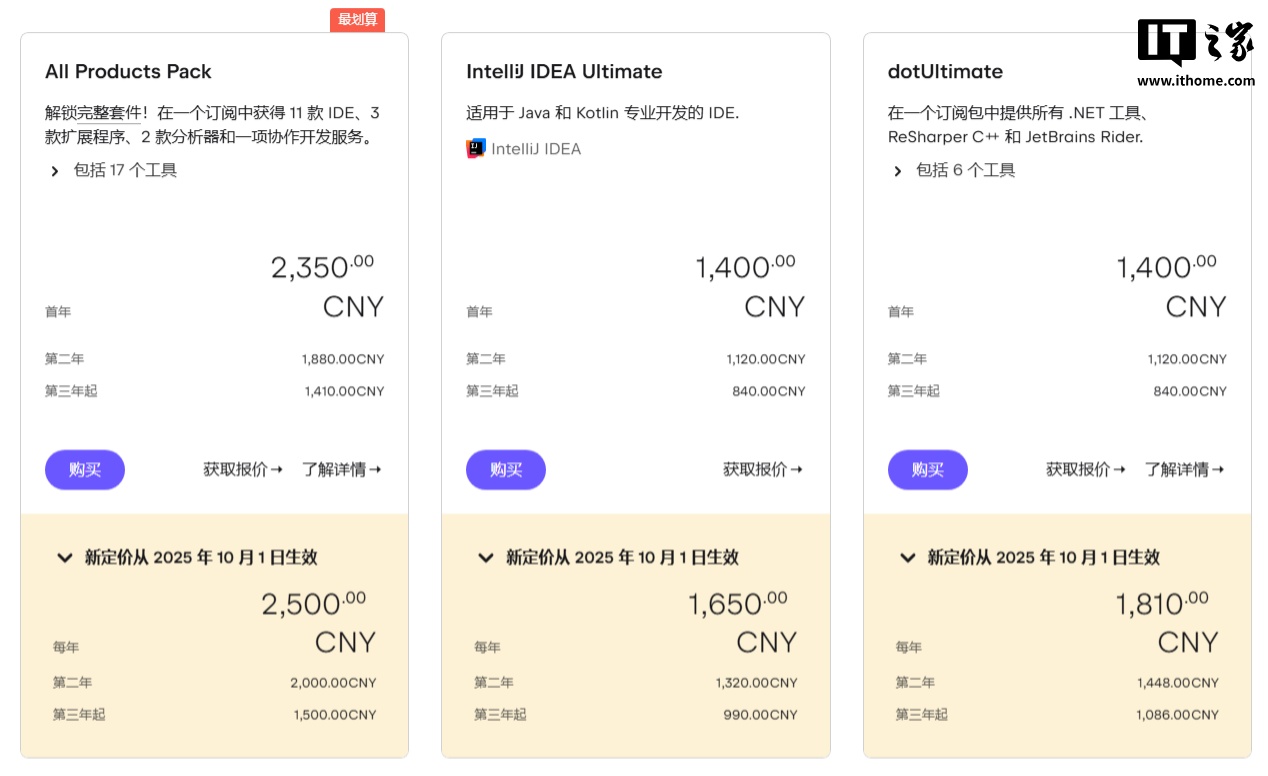Click the IntelliJ IDEA logo icon

(x=476, y=149)
